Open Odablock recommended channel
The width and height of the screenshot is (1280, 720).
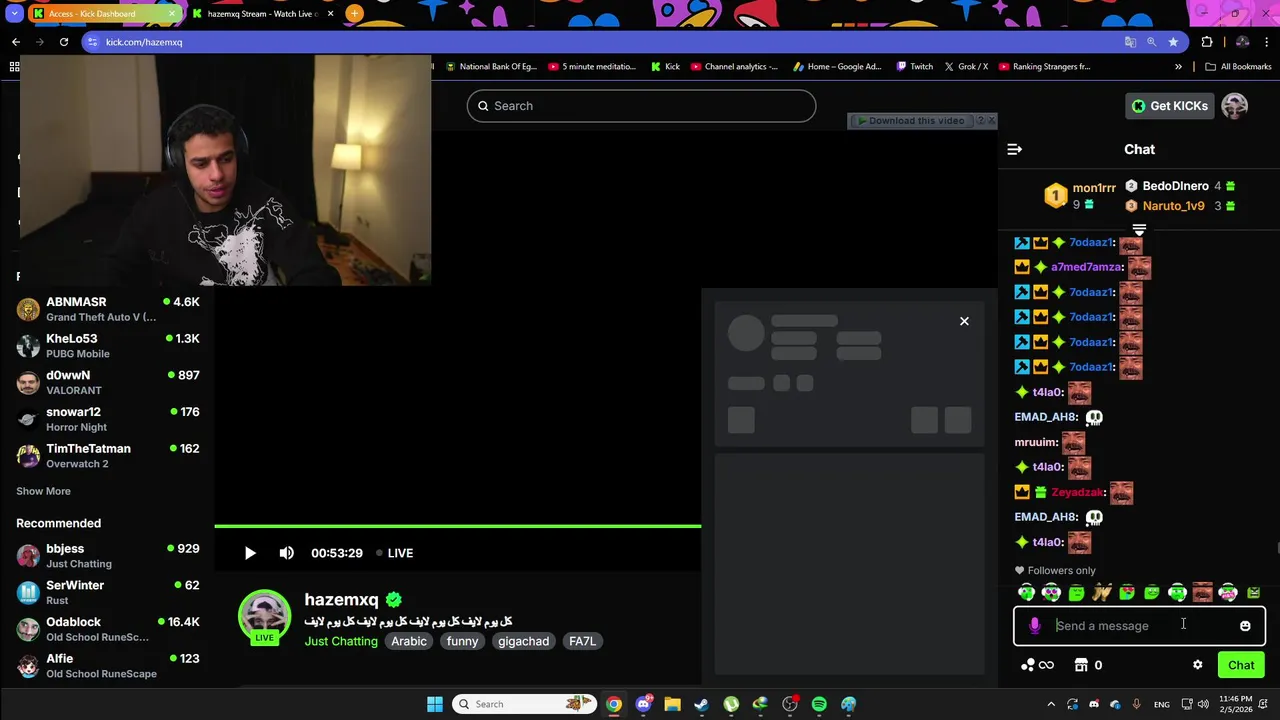tap(108, 629)
